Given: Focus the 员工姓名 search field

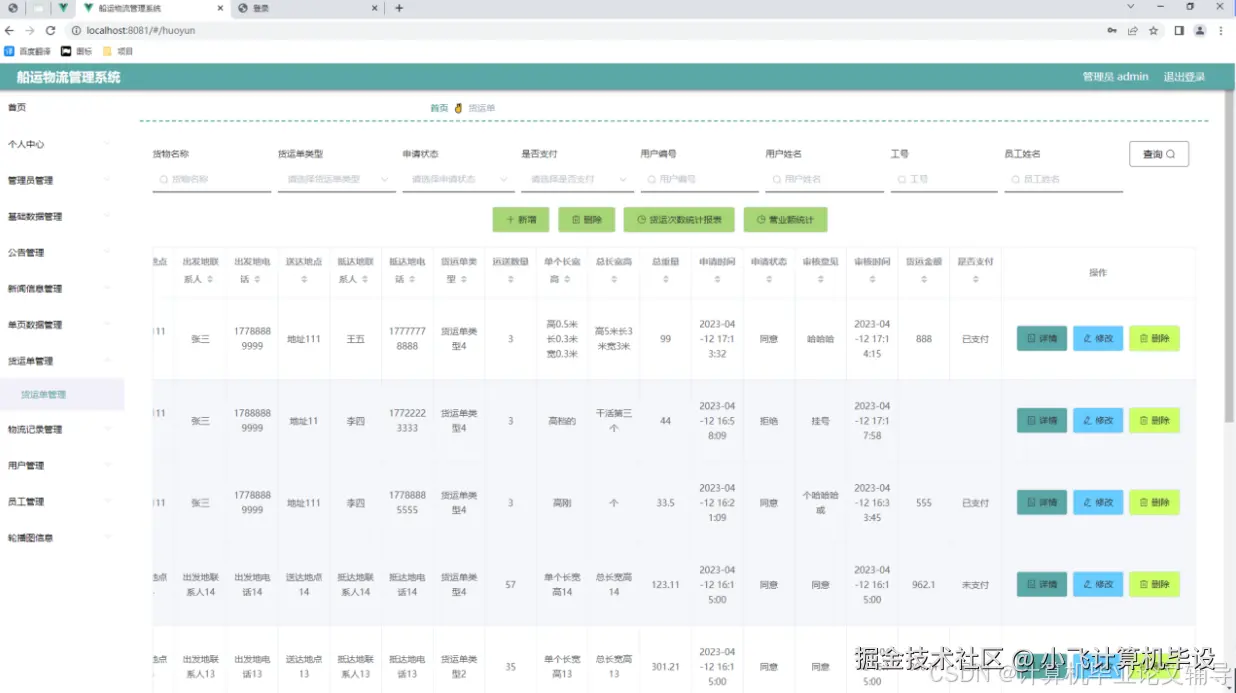Looking at the screenshot, I should click(1063, 179).
